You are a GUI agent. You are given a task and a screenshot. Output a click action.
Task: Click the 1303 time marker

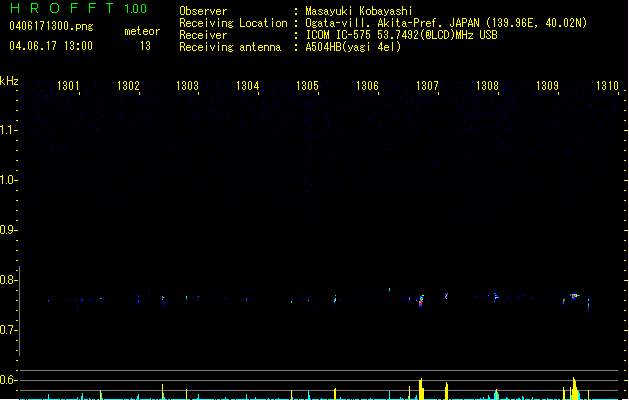(x=187, y=86)
